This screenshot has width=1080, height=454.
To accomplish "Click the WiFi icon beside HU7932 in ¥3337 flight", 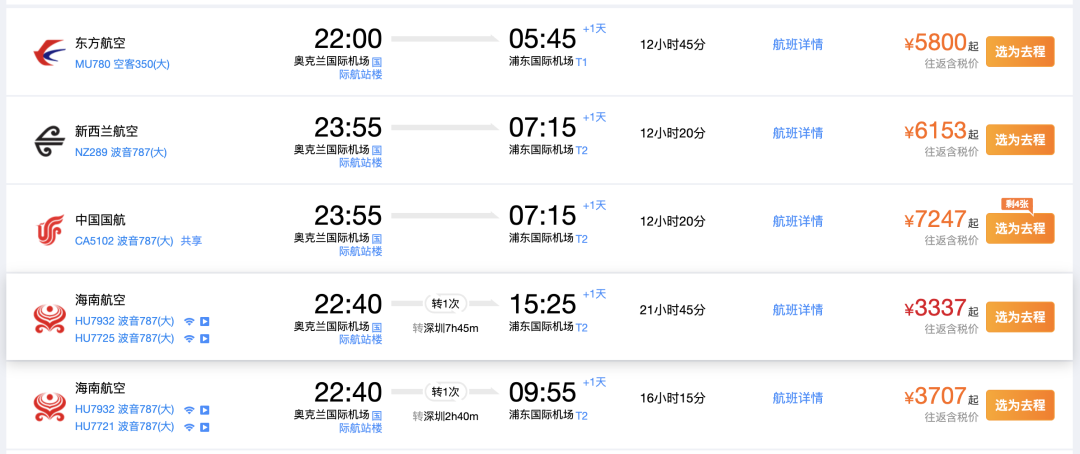I will click(x=189, y=321).
